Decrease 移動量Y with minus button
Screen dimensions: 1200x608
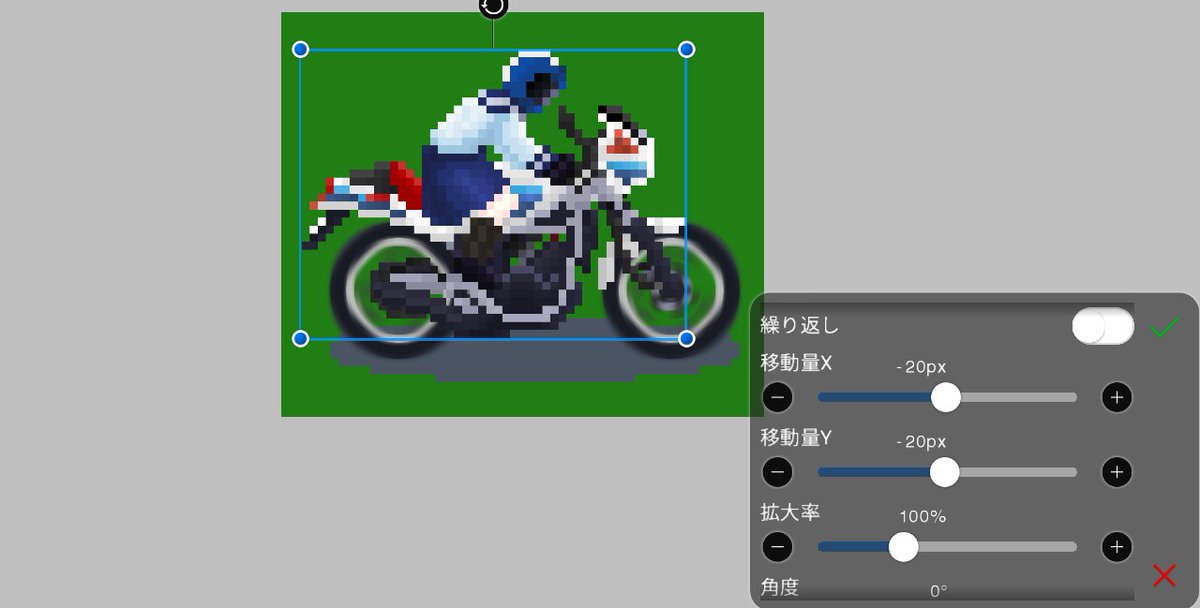[777, 472]
